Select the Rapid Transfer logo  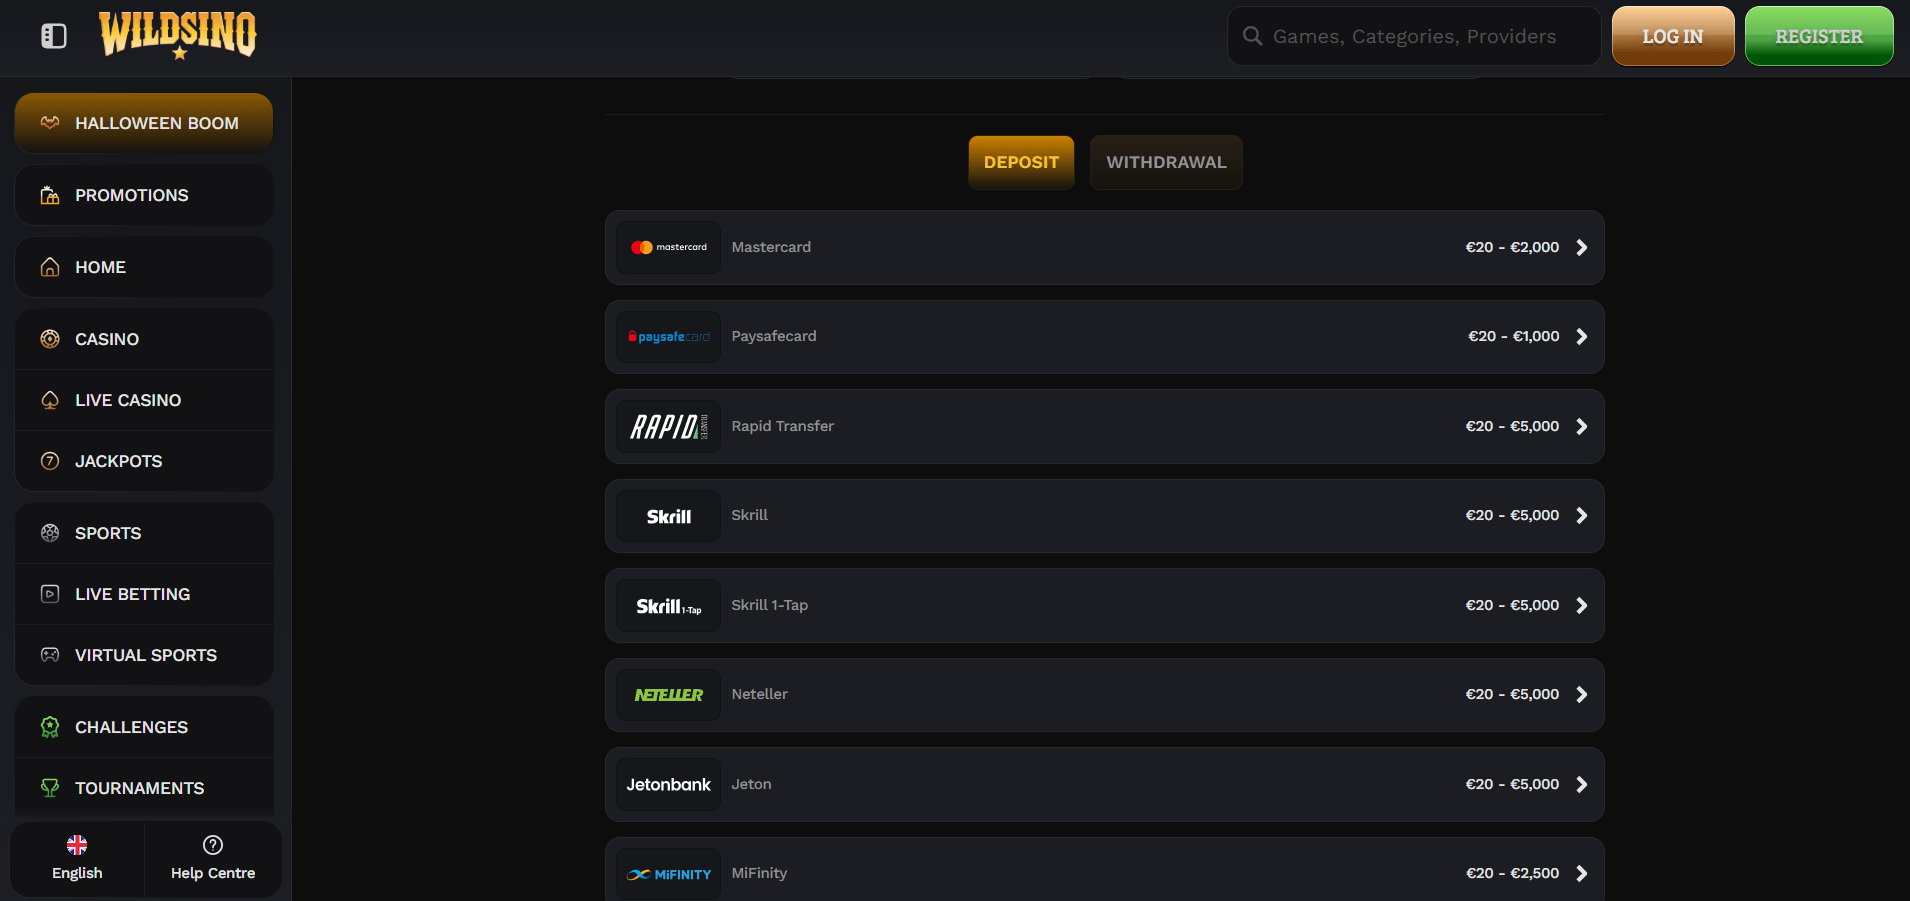(x=668, y=427)
